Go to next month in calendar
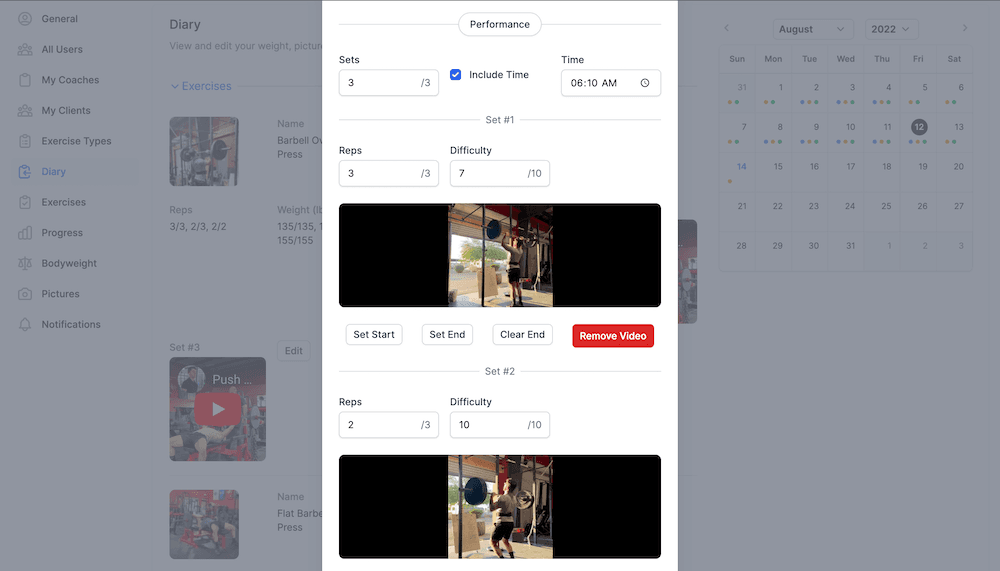The width and height of the screenshot is (1000, 571). (x=965, y=28)
